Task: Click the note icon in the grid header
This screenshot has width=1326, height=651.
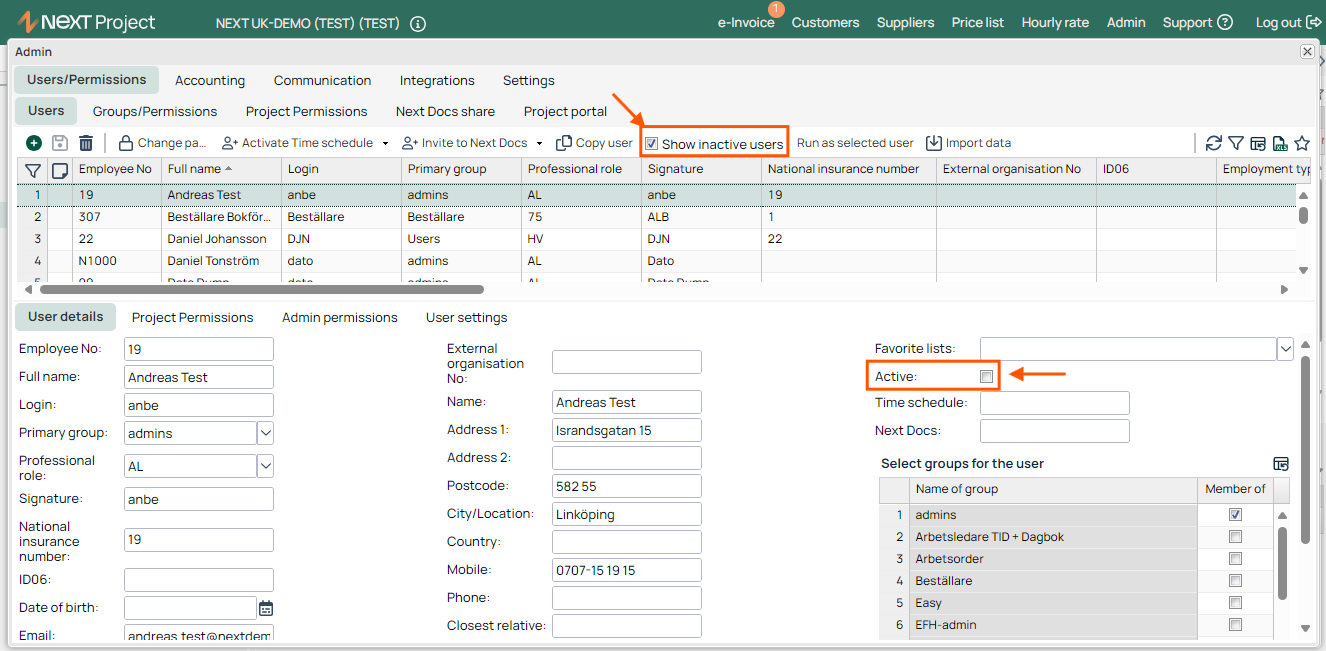Action: click(x=60, y=170)
